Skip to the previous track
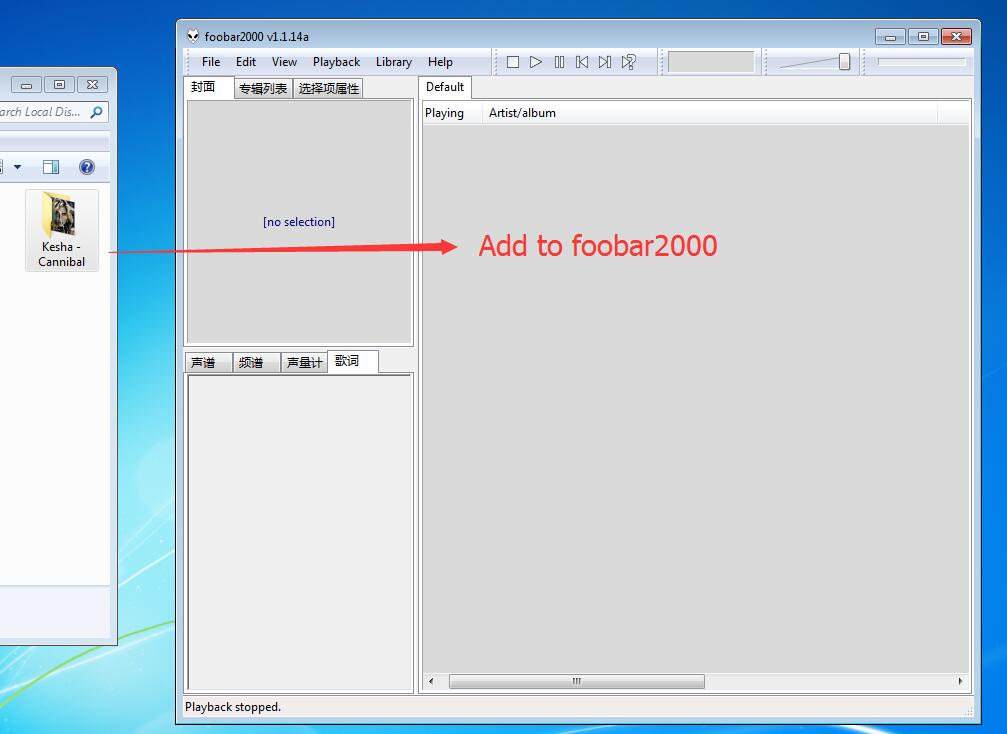Viewport: 1007px width, 734px height. (582, 62)
